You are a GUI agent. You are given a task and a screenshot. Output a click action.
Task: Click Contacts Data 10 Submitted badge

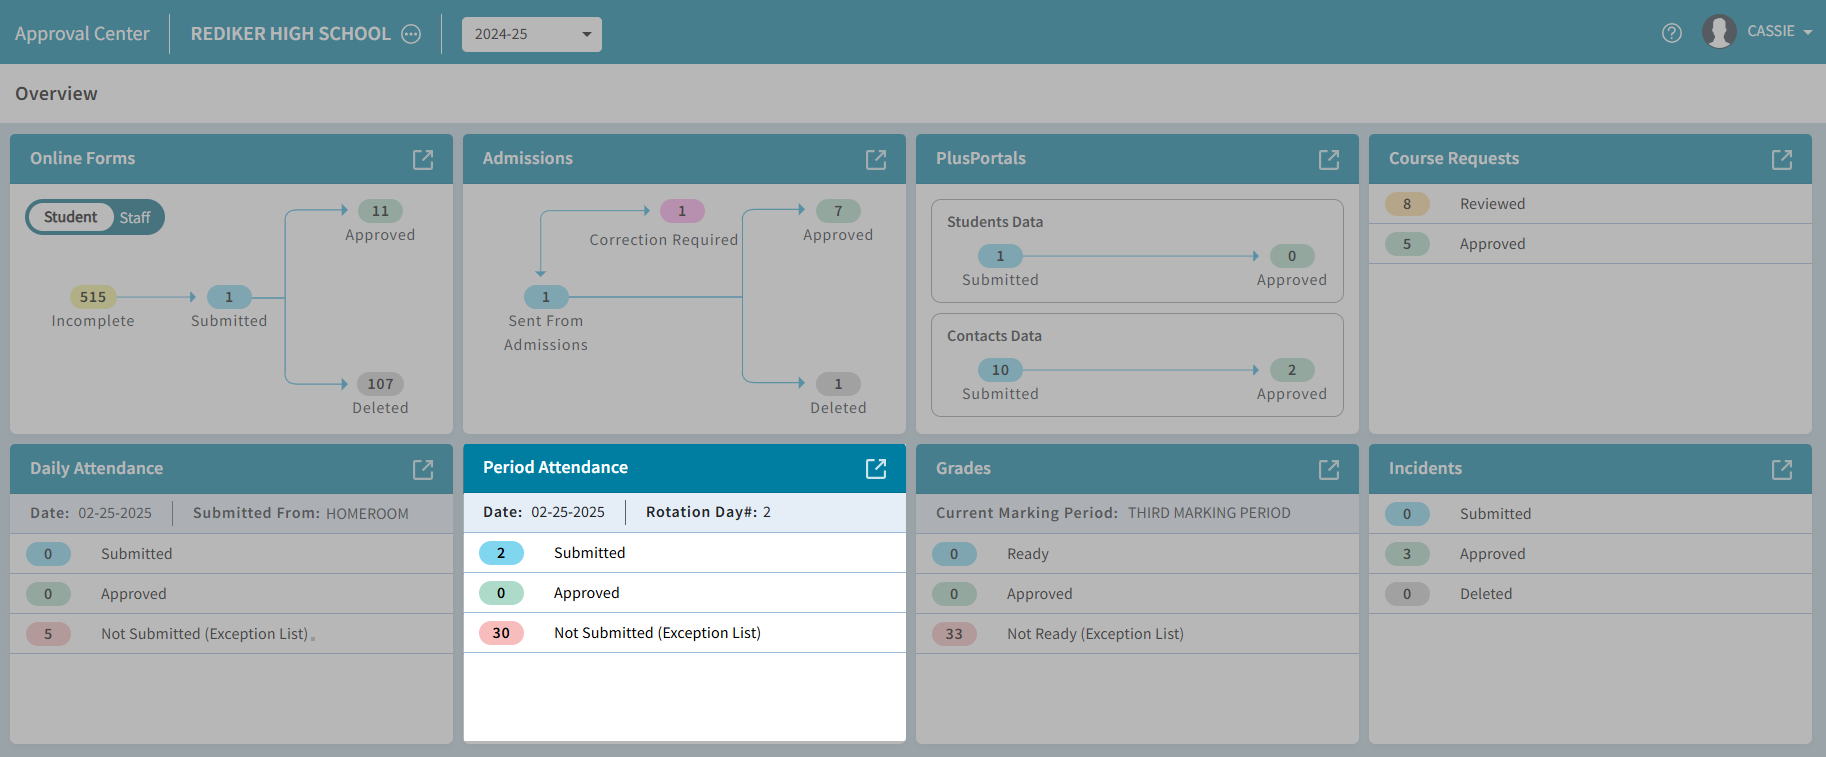click(1000, 370)
